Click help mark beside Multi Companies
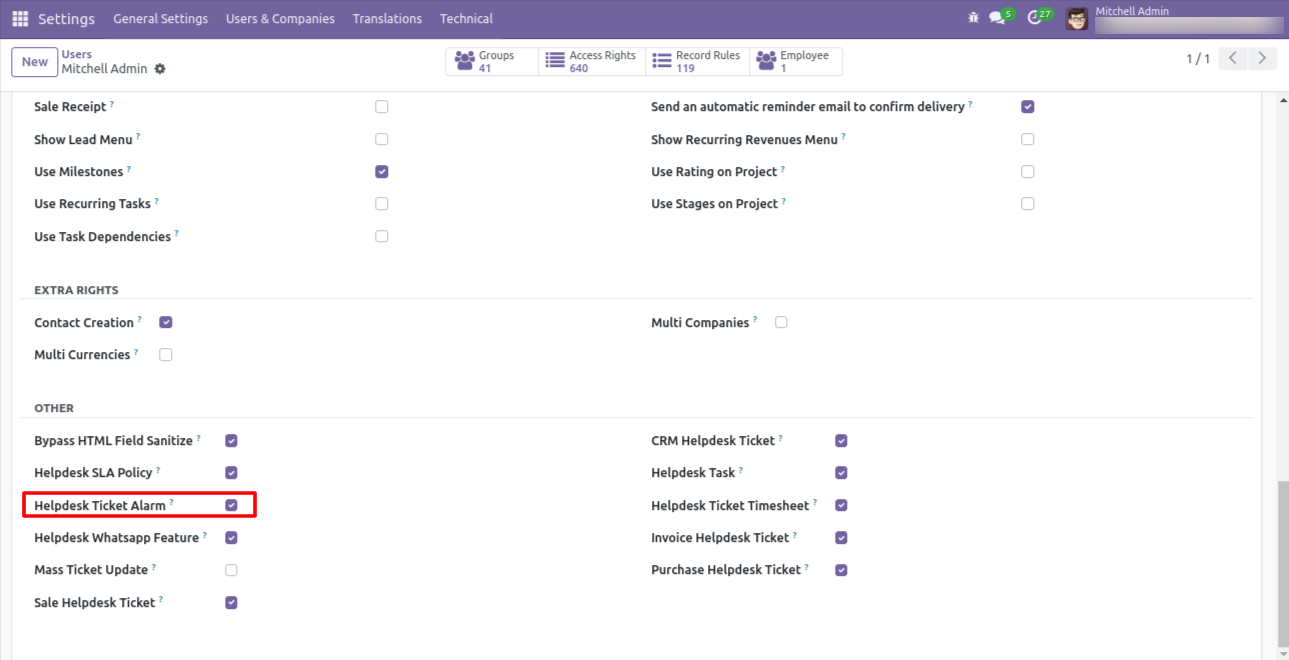Screen dimensions: 1289x660 755,319
